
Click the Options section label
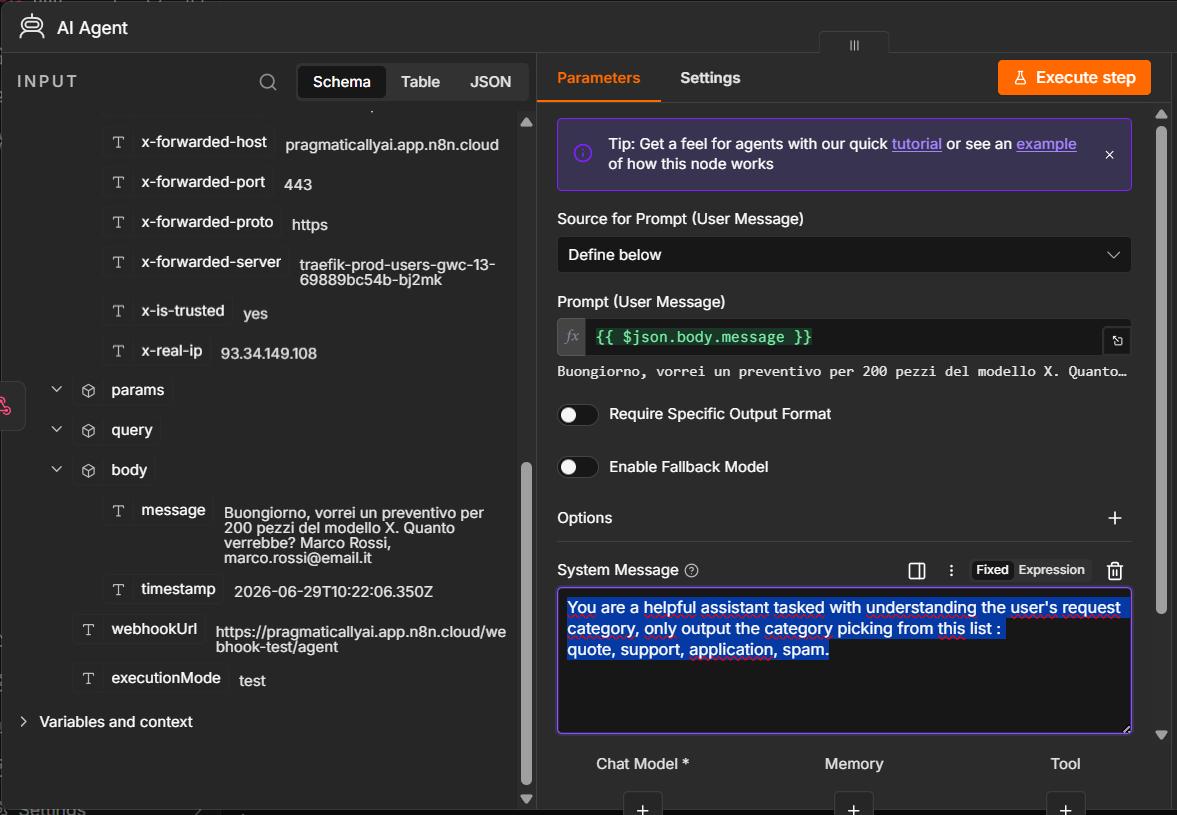(585, 518)
